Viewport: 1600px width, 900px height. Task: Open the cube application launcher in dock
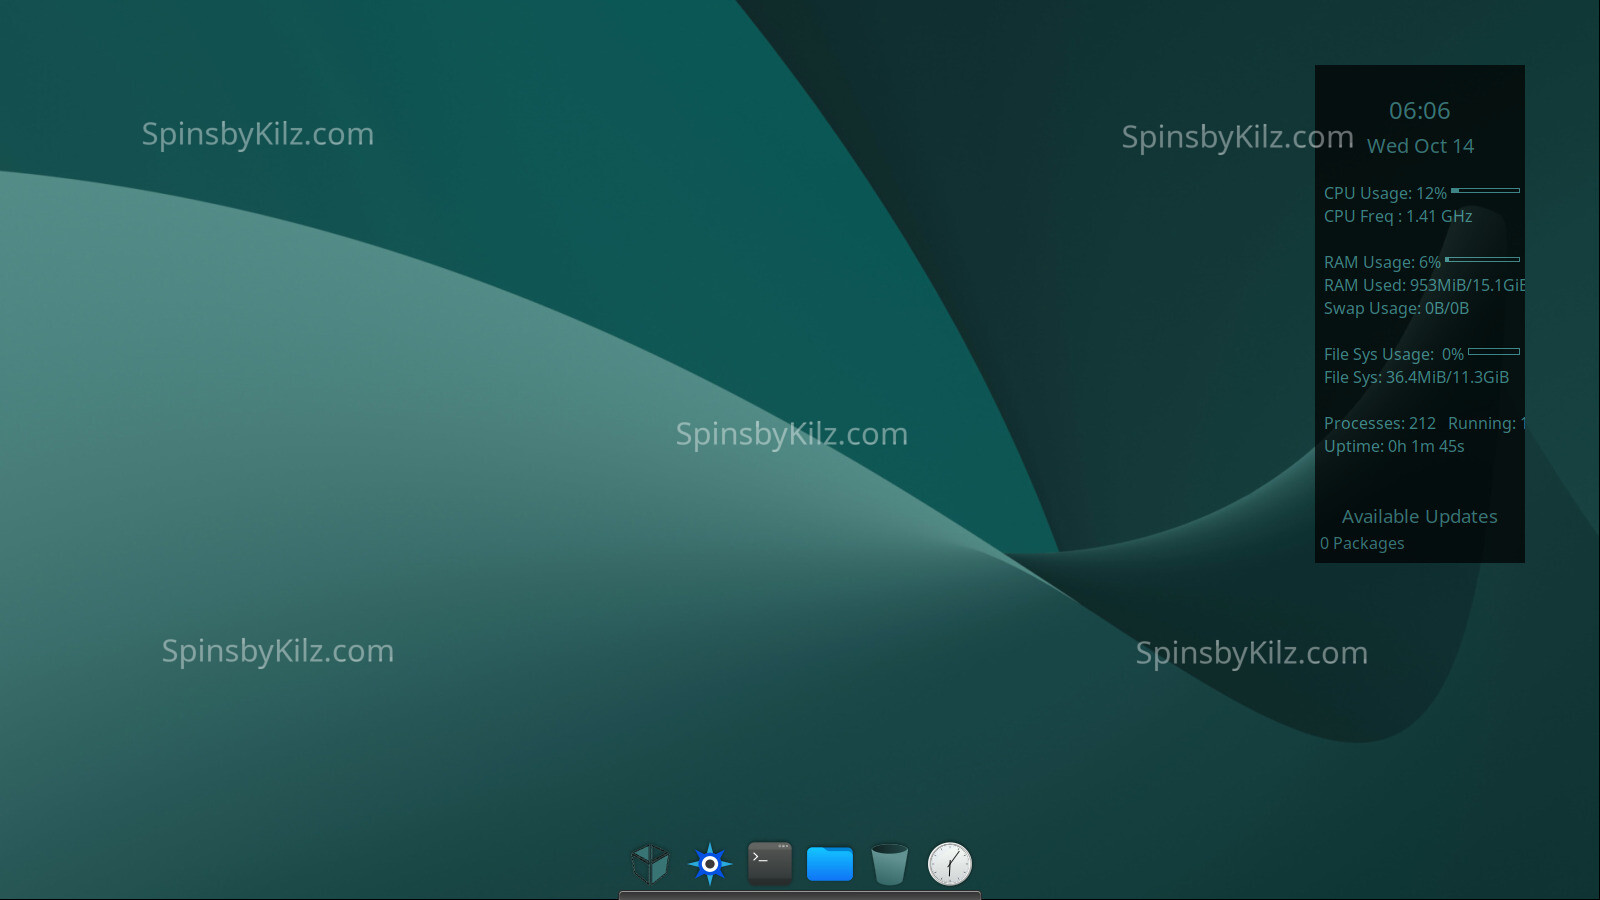(x=650, y=864)
